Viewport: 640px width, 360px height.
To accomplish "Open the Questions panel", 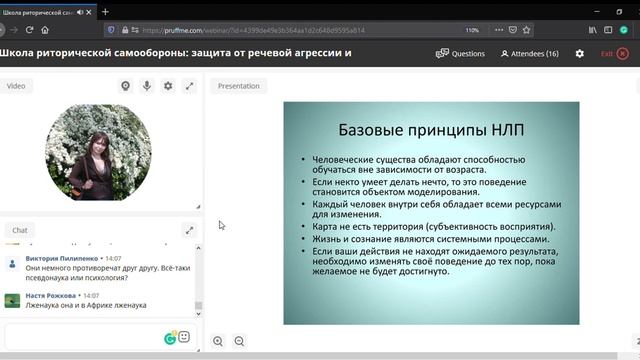I will click(x=460, y=53).
